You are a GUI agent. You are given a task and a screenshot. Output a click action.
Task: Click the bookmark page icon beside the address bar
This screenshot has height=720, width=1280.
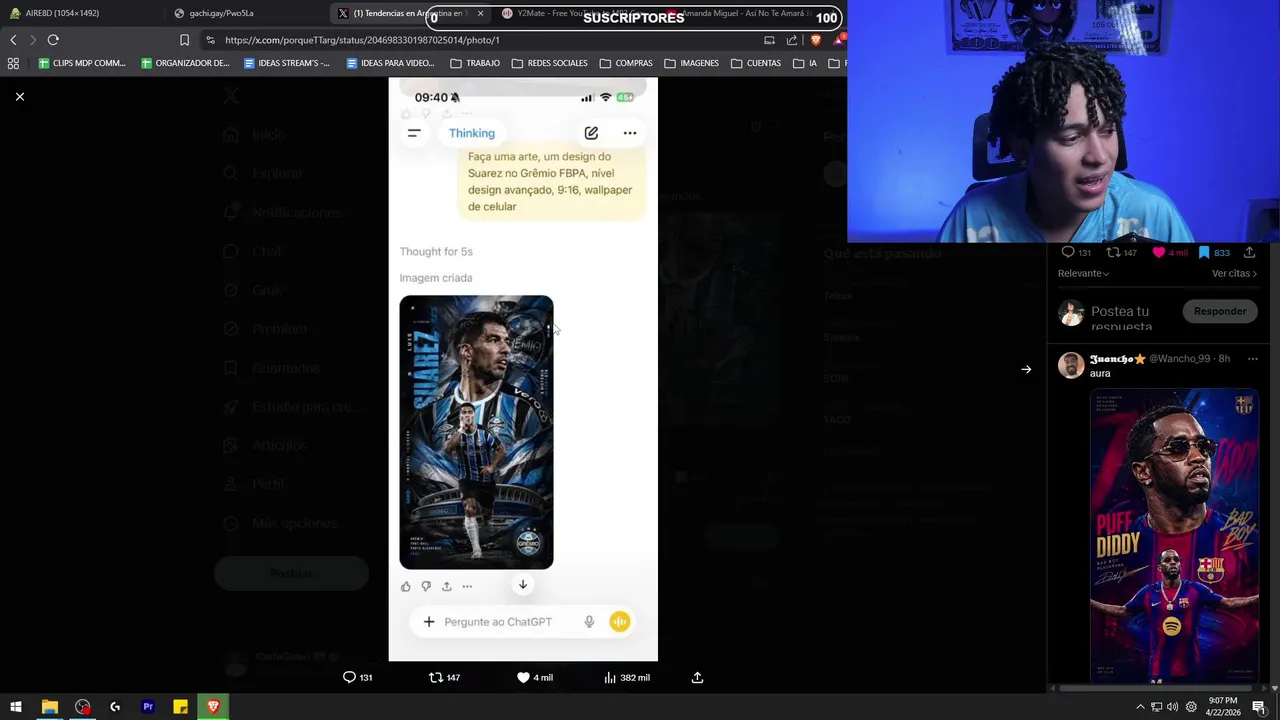point(184,40)
